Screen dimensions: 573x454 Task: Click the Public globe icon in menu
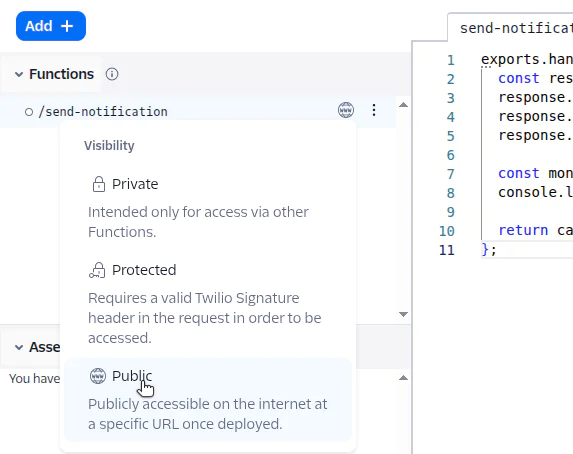click(98, 376)
